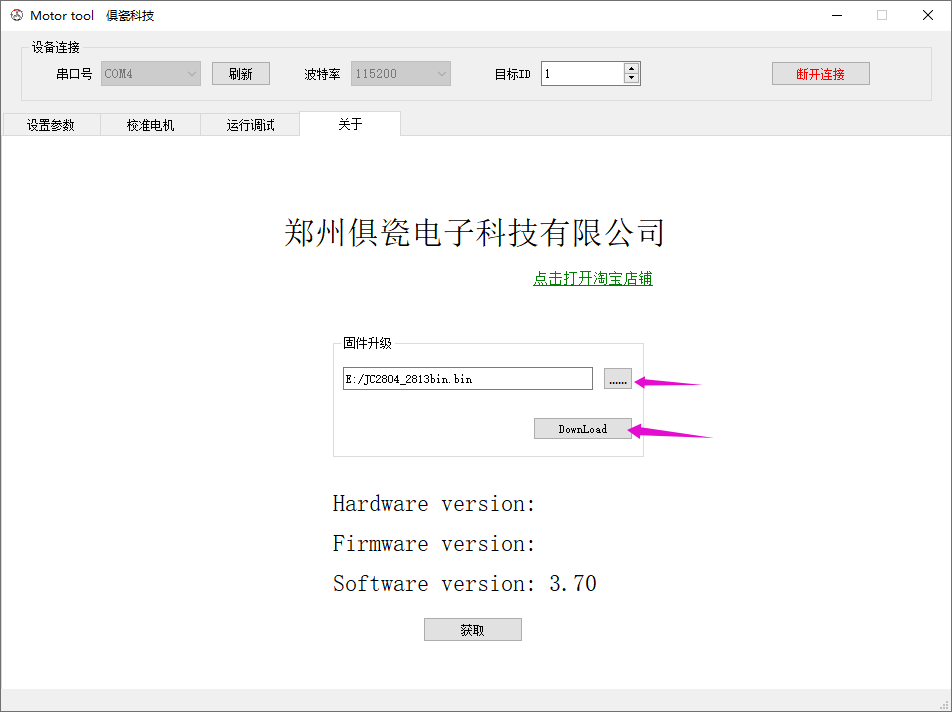Screen dimensions: 952x712
Task: Click the firmware path field showing JC2804_2813bin.bin
Action: 467,378
